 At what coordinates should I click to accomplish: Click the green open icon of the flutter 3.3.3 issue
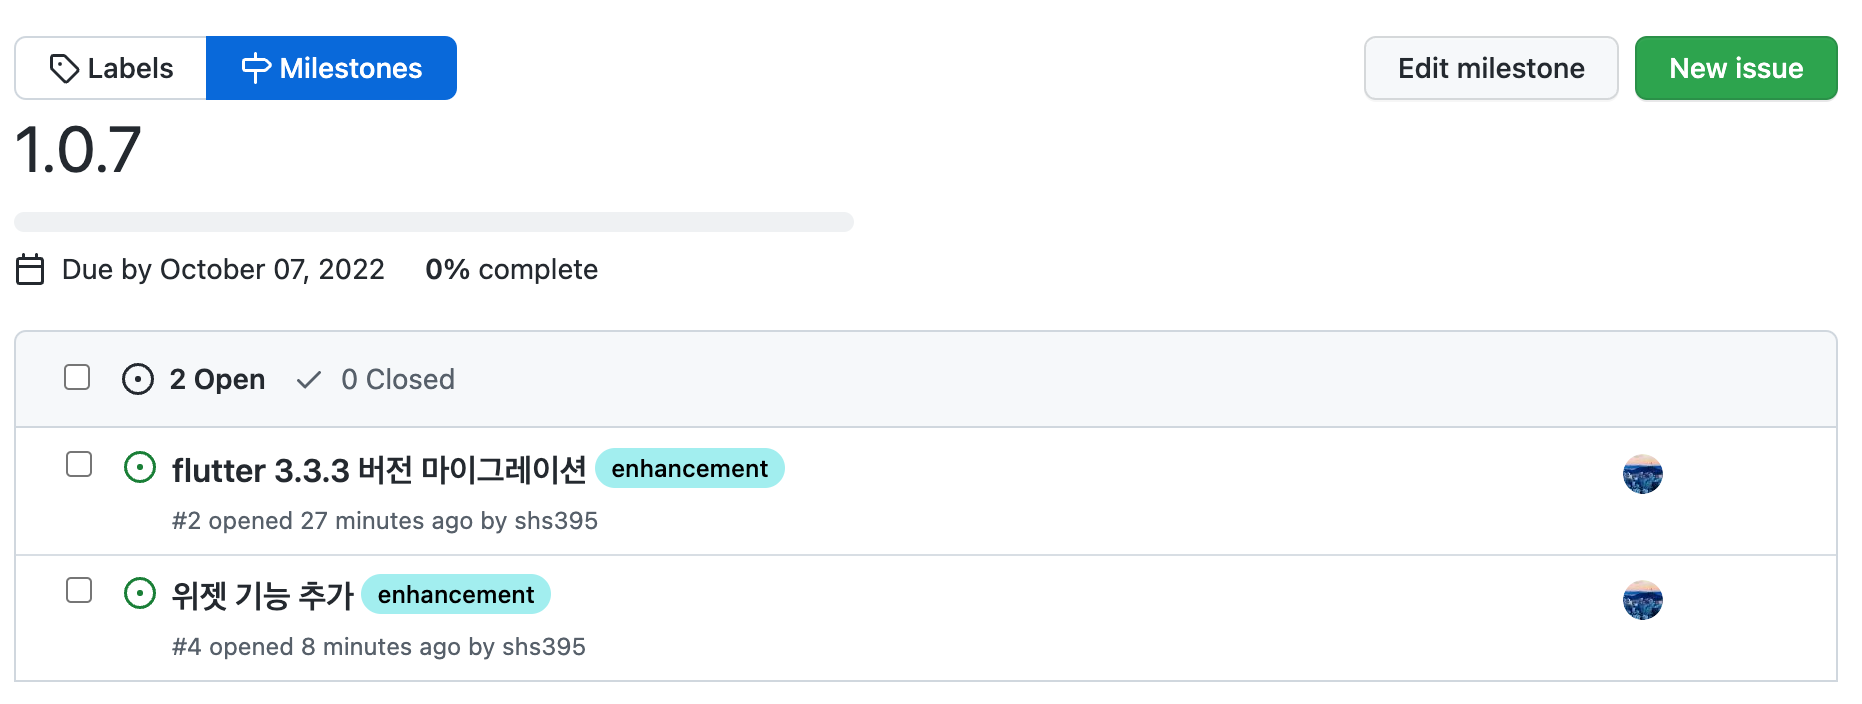click(x=140, y=467)
